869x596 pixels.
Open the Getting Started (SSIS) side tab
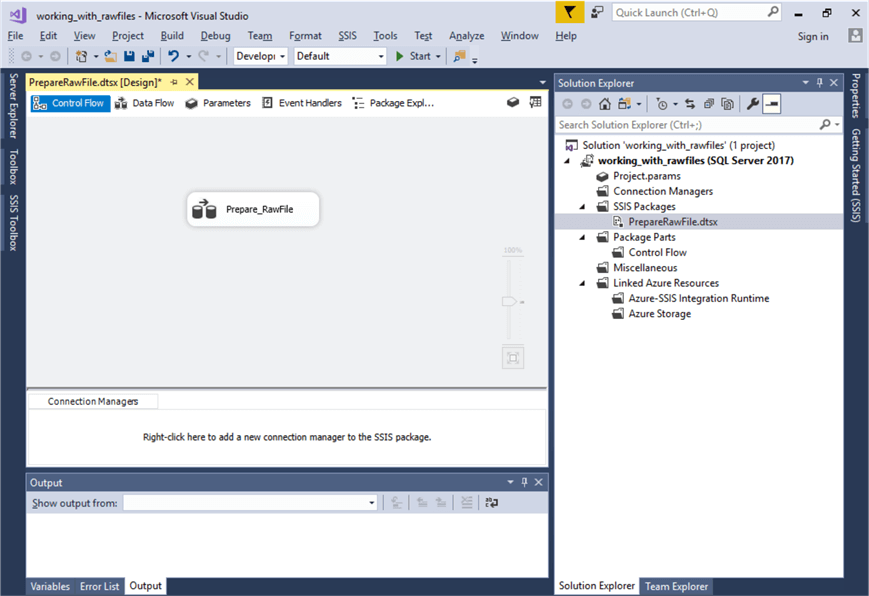tap(856, 175)
